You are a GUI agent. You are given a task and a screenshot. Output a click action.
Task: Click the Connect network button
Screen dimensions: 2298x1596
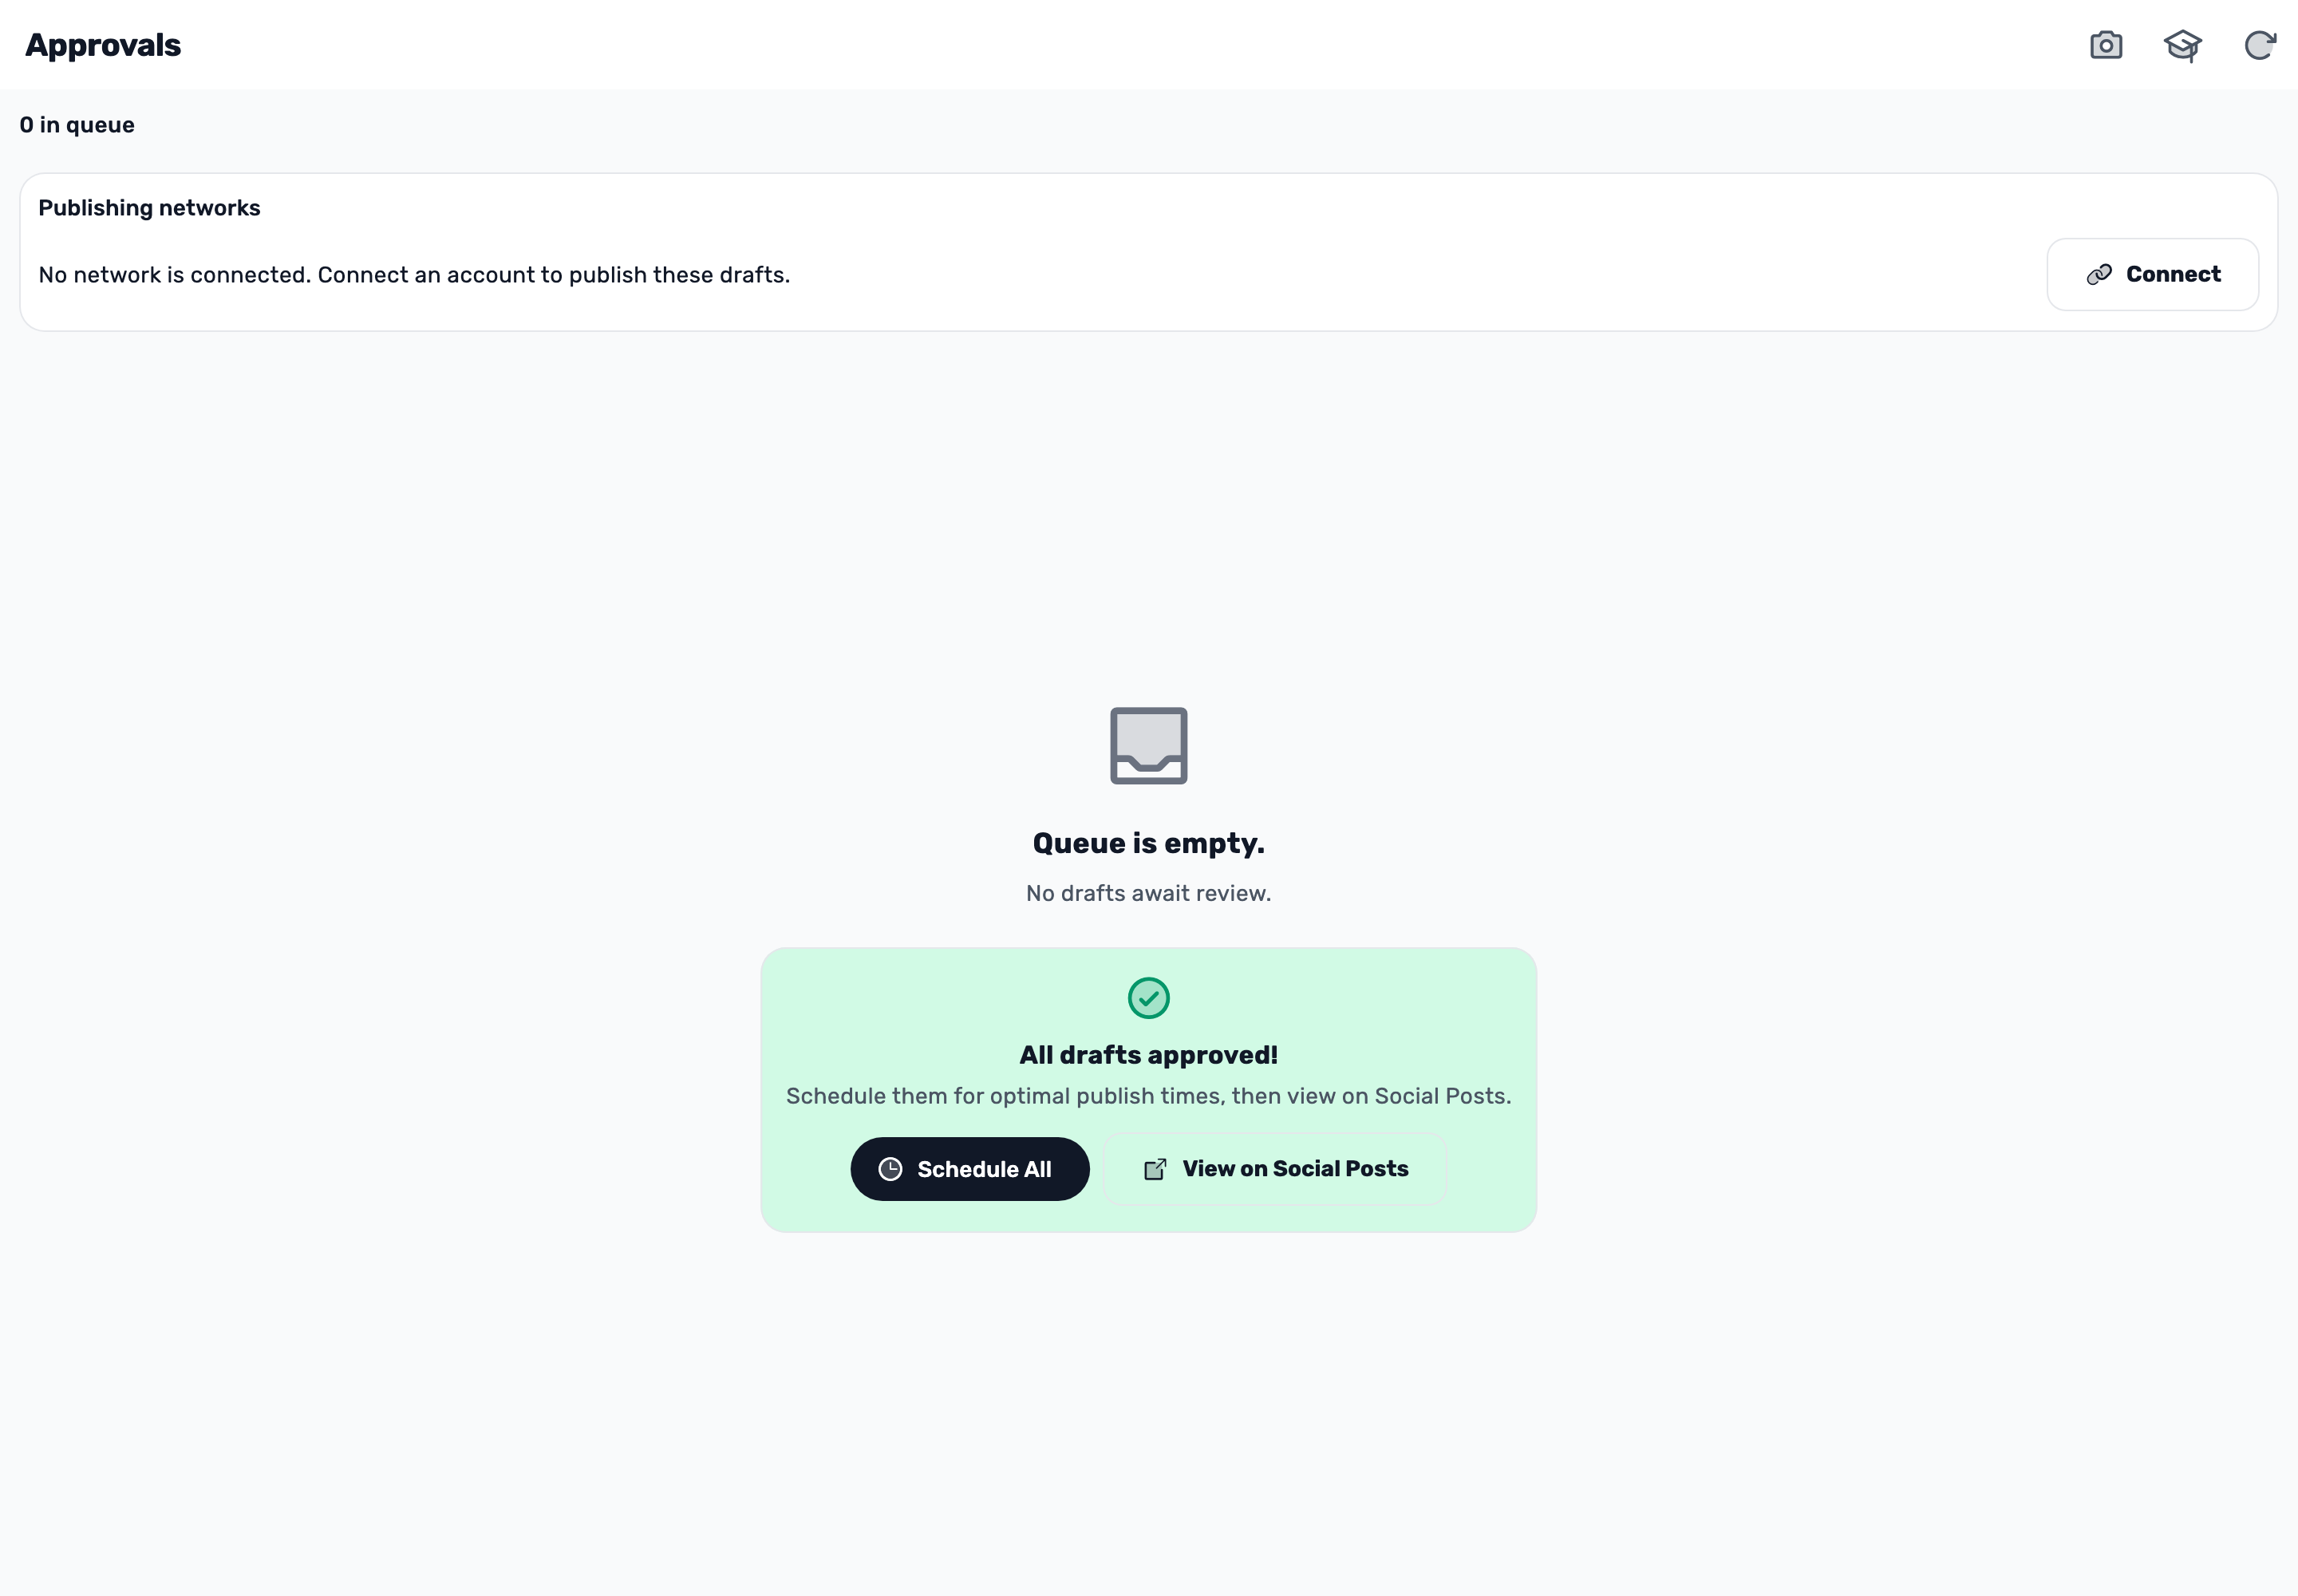click(2152, 274)
